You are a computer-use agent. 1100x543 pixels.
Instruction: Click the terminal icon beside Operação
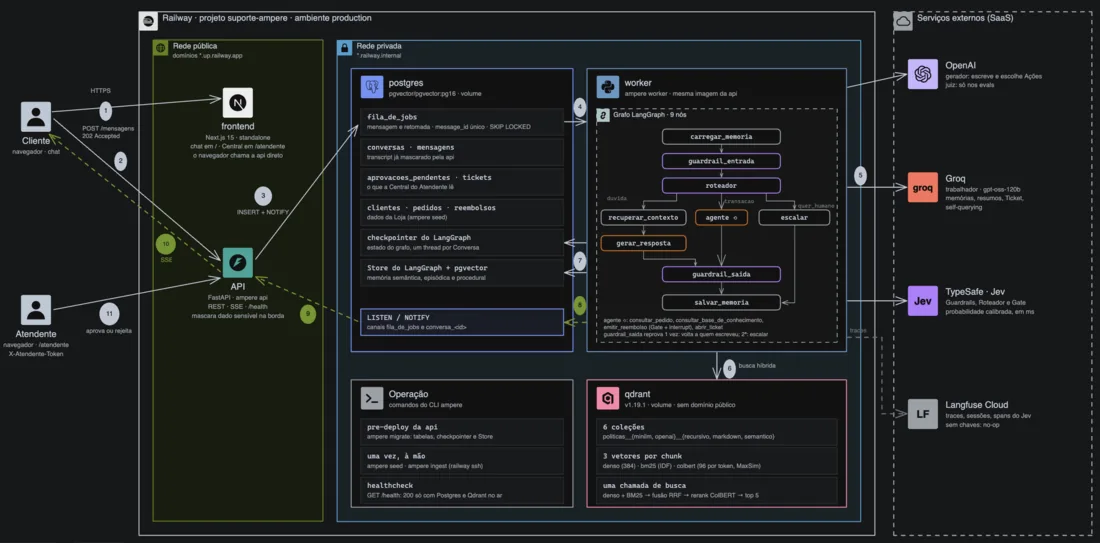[373, 398]
